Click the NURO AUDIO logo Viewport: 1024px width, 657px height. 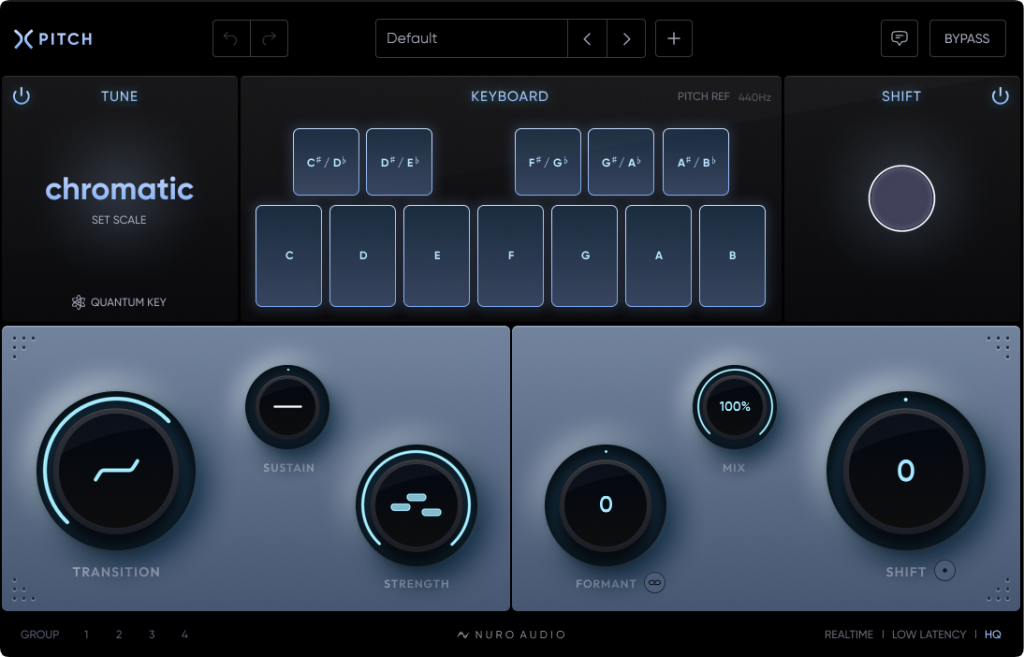pos(511,634)
